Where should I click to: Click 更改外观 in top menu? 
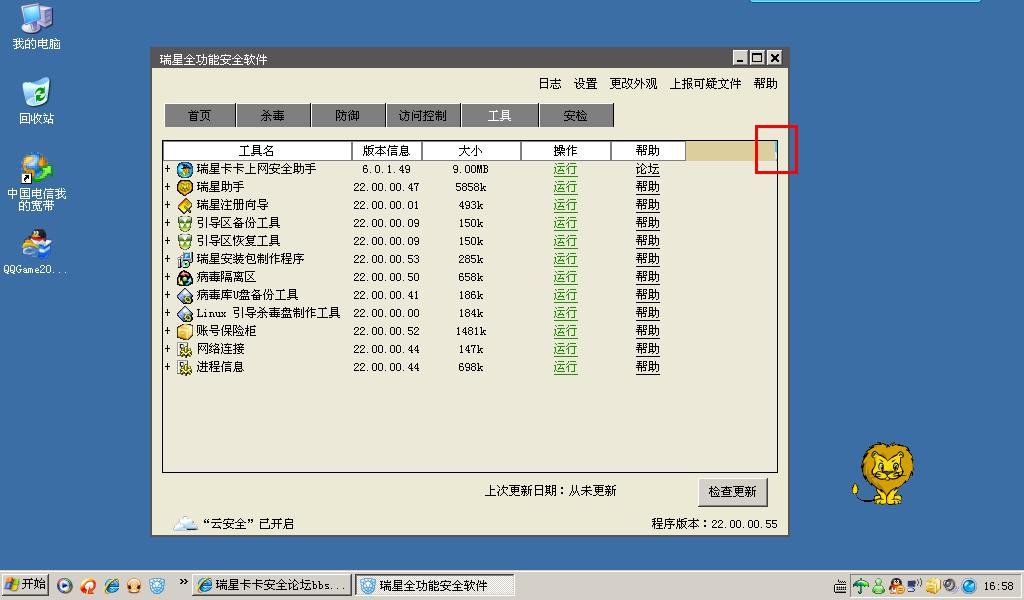tap(633, 84)
